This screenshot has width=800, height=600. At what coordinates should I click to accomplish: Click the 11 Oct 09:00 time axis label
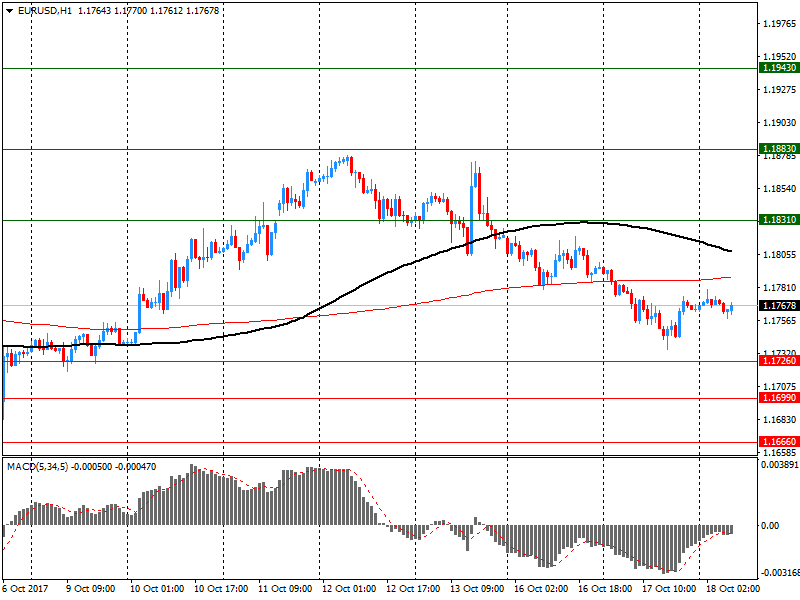(x=285, y=588)
